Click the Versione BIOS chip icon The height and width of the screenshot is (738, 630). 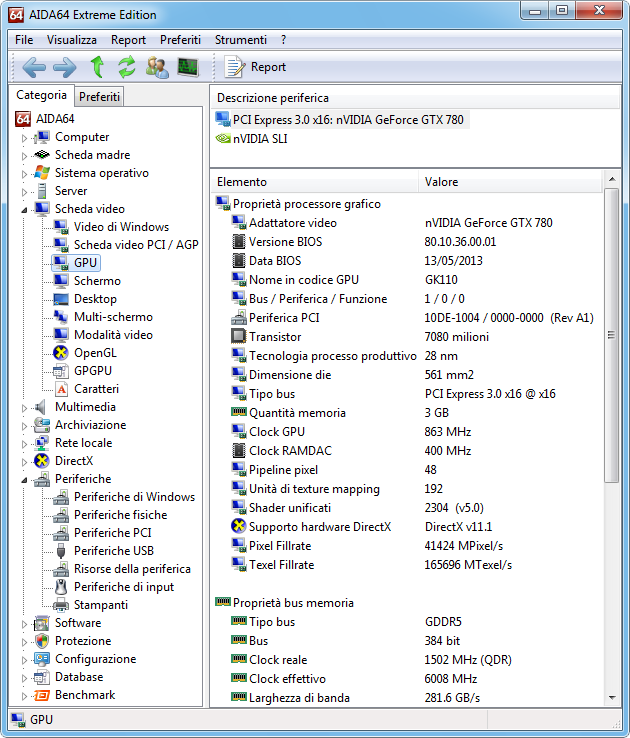click(239, 241)
